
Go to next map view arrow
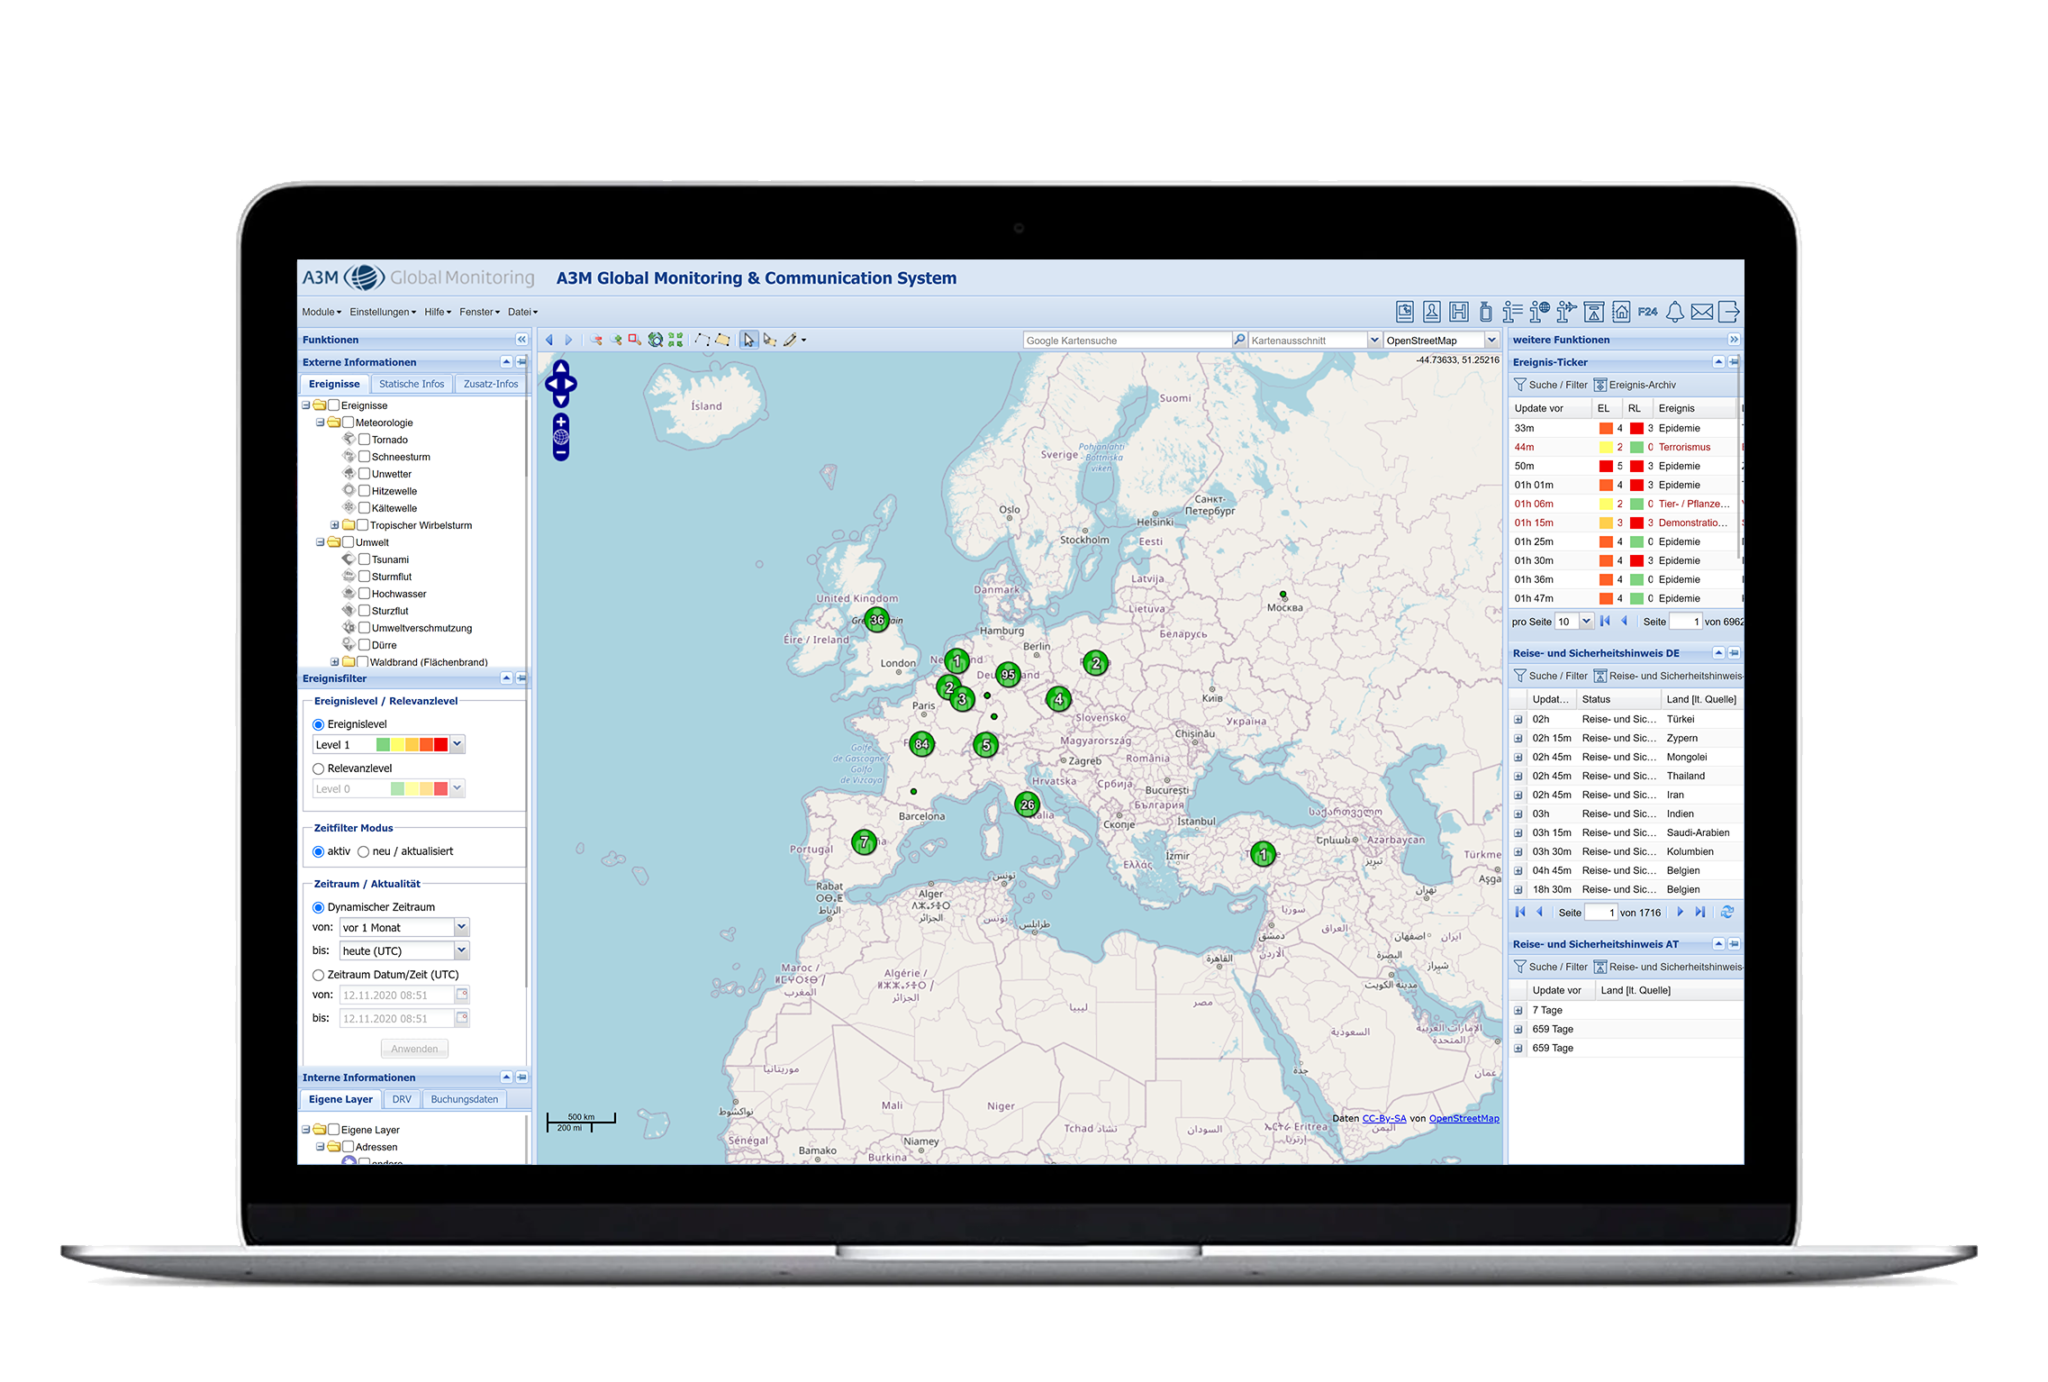568,340
